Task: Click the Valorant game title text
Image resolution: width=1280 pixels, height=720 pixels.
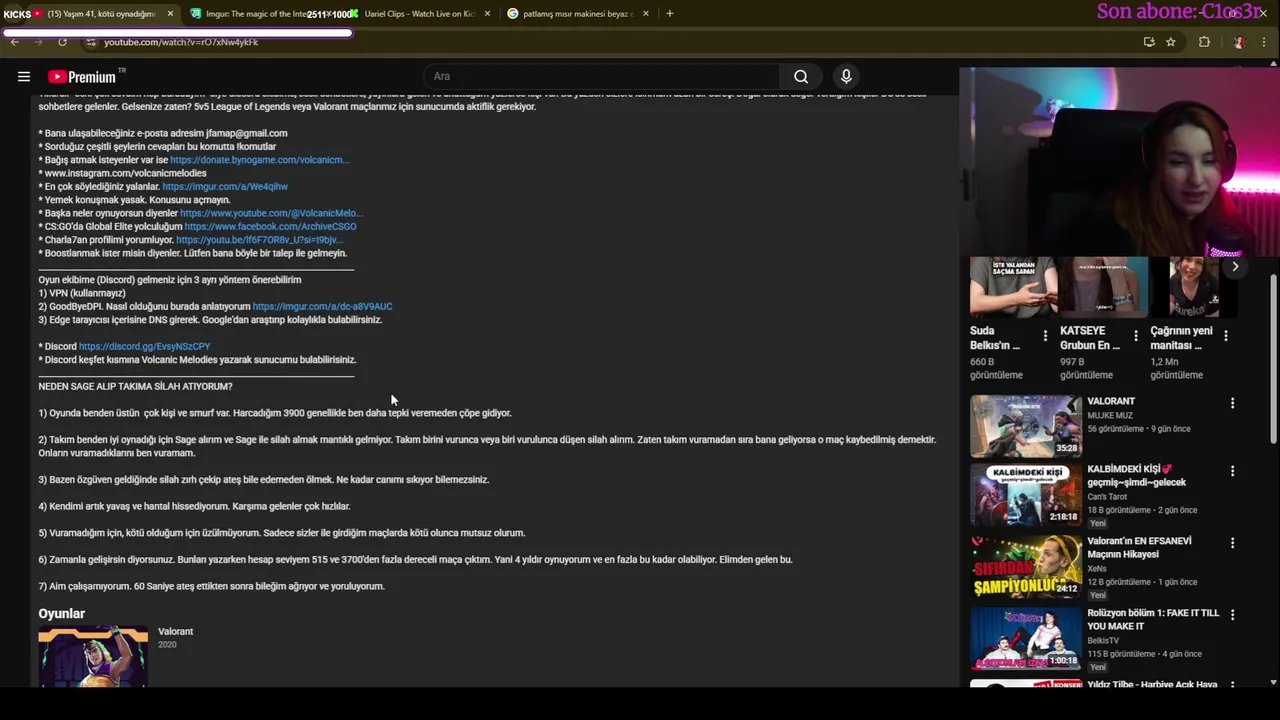Action: [175, 631]
